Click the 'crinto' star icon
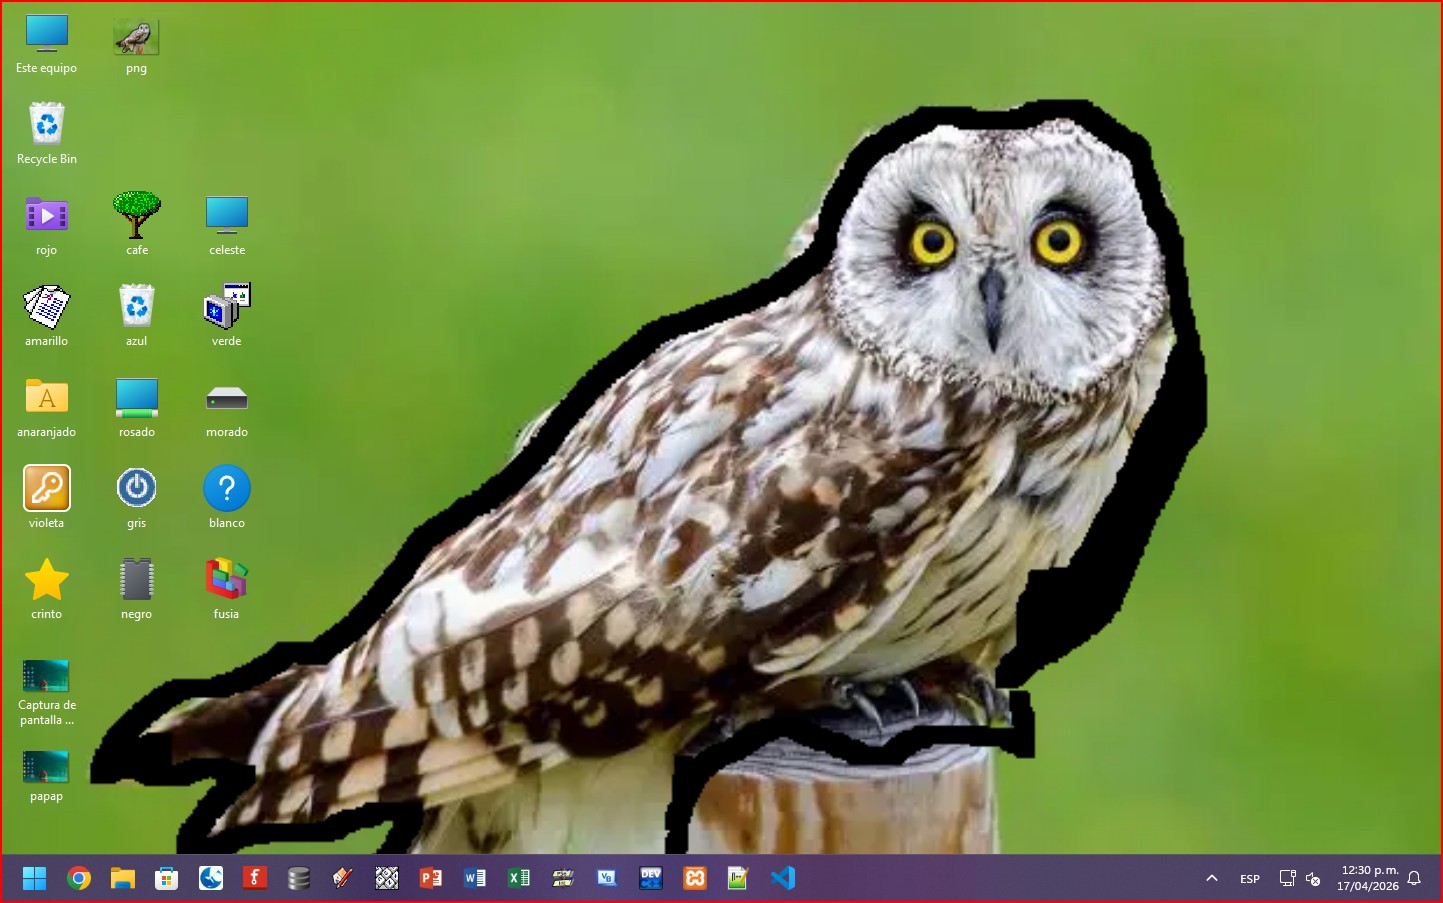Screen dimensions: 1443x903 click(x=46, y=579)
